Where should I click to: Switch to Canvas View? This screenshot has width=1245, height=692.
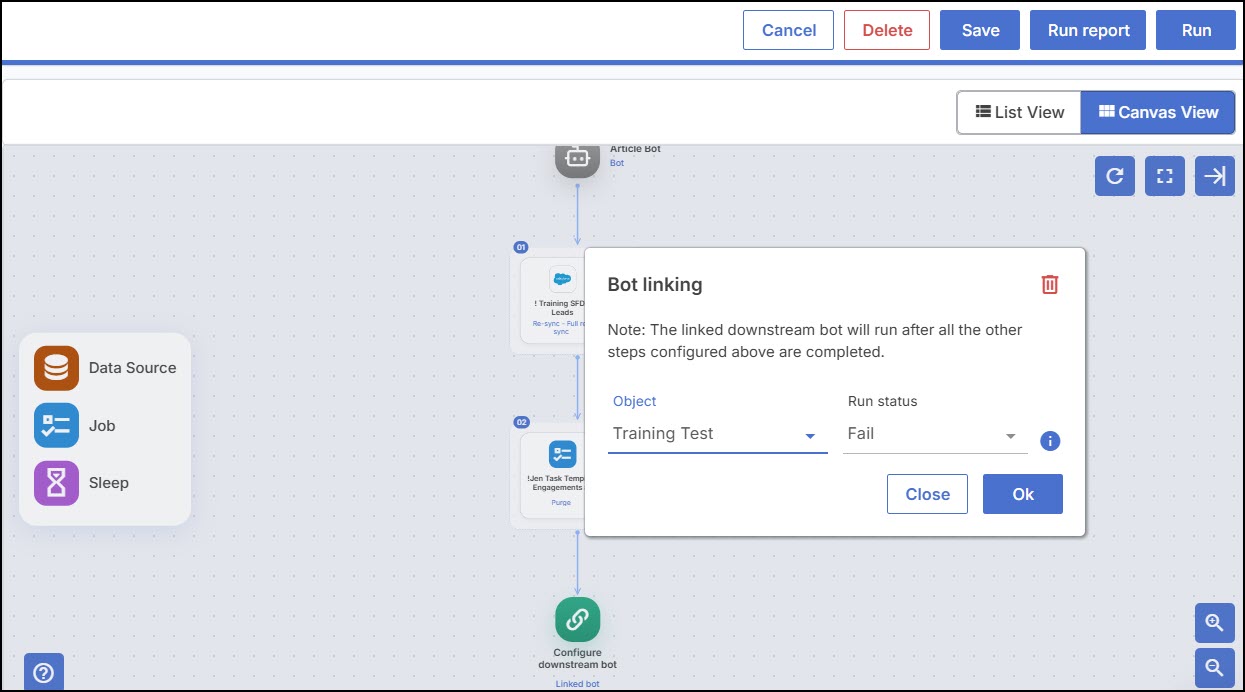pyautogui.click(x=1158, y=112)
